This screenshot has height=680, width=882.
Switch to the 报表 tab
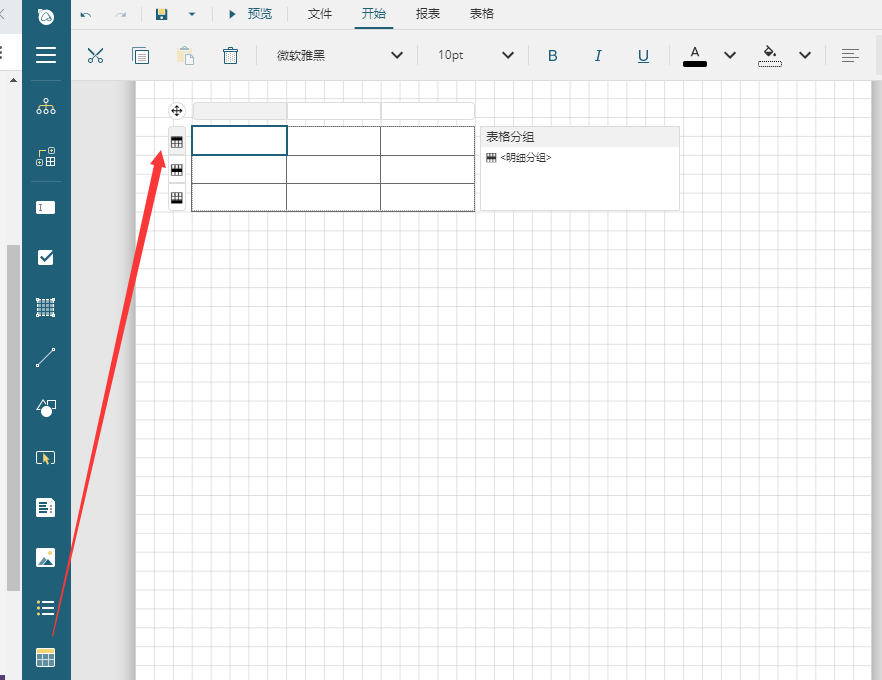428,14
